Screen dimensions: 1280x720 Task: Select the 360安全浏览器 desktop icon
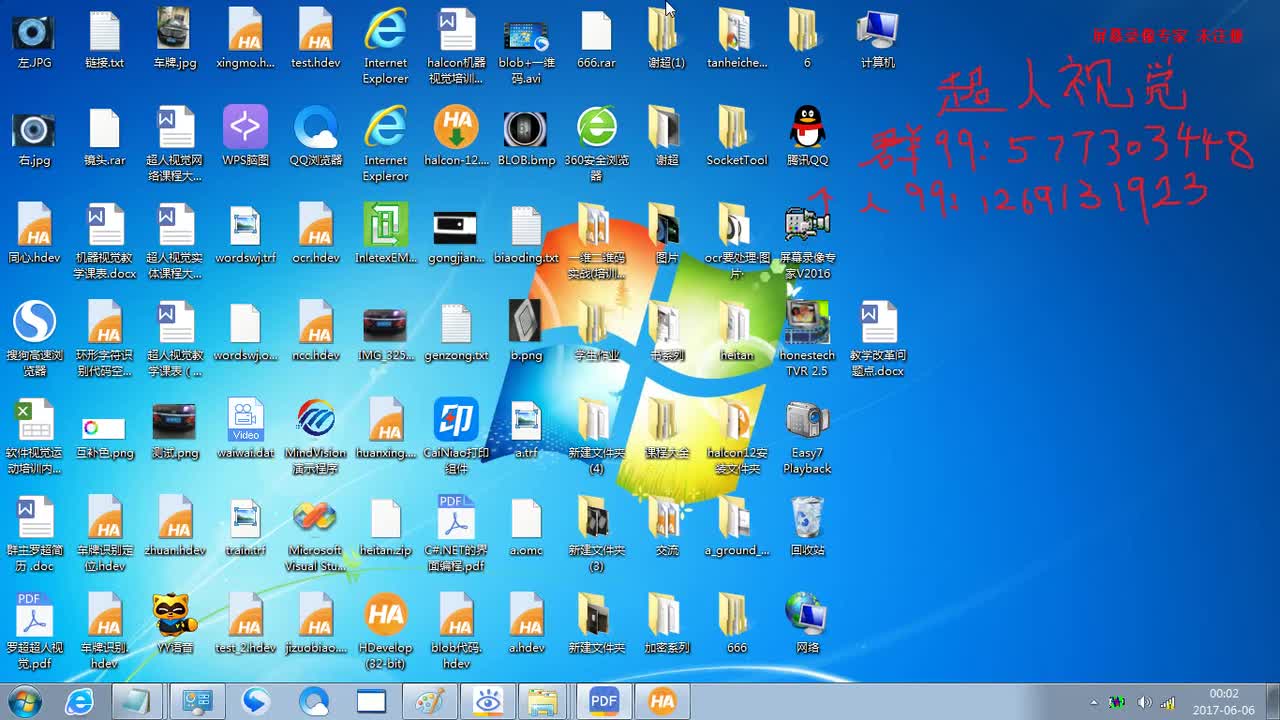(596, 144)
